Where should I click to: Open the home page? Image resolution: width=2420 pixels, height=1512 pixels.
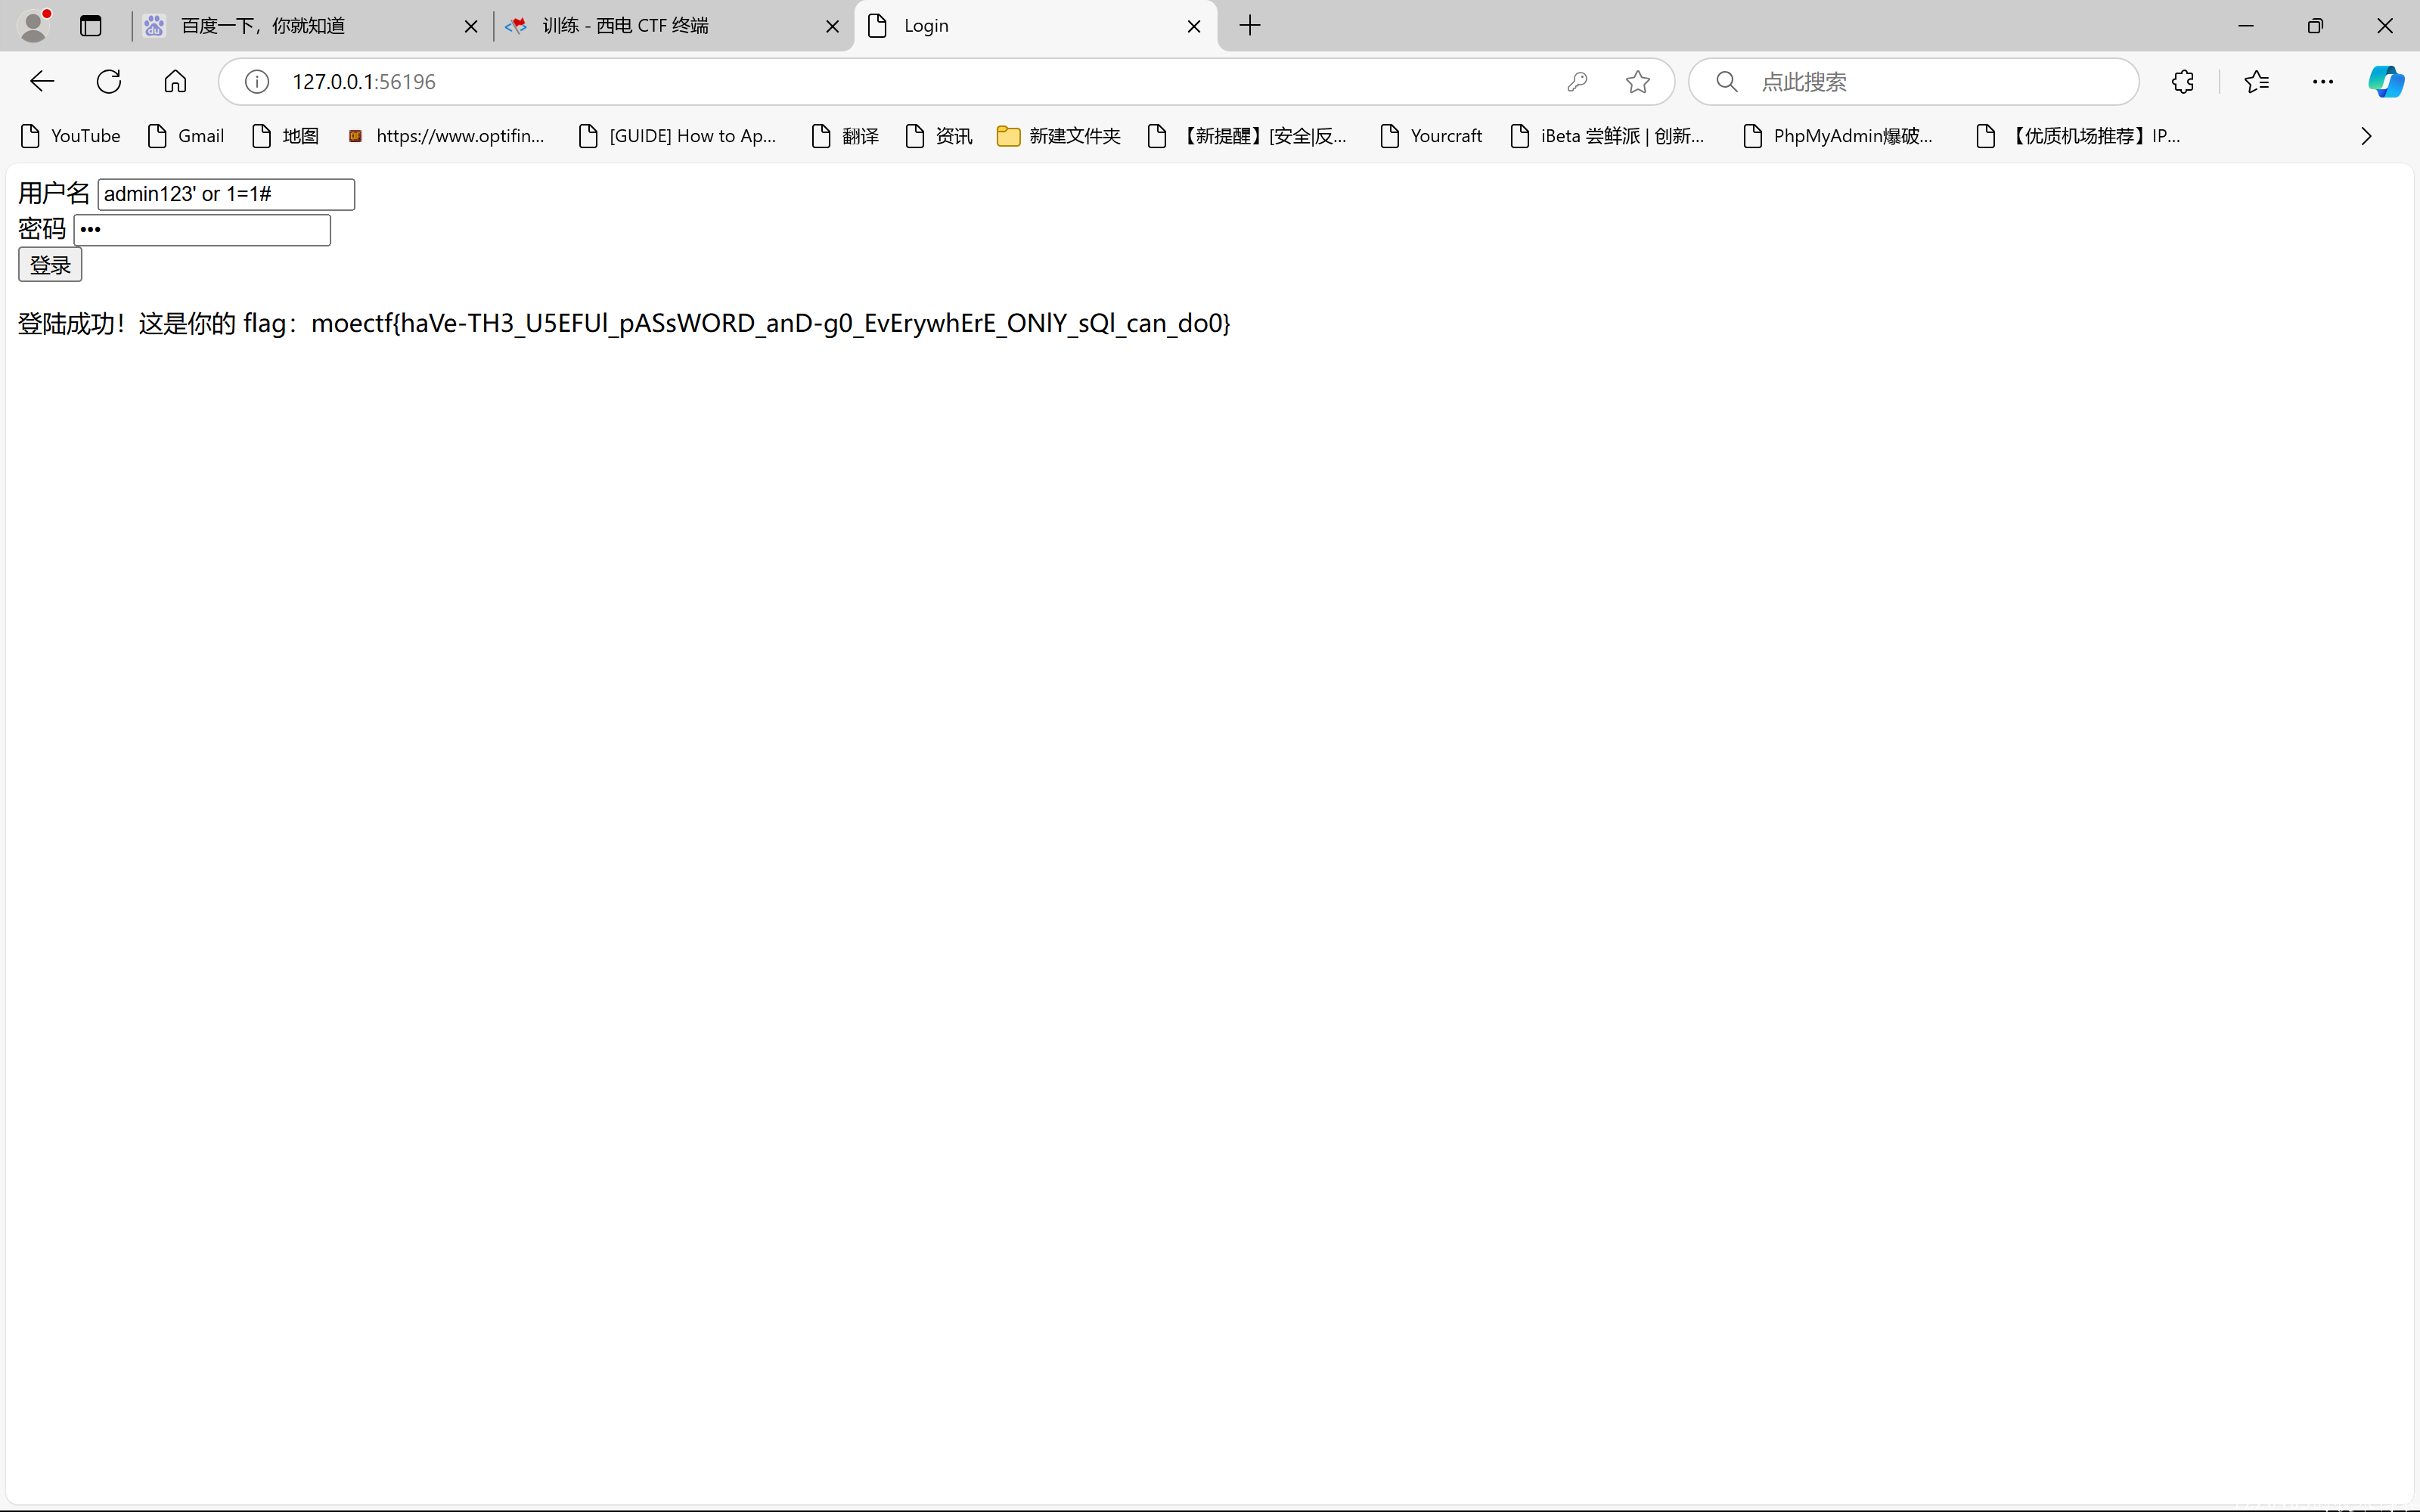tap(175, 81)
